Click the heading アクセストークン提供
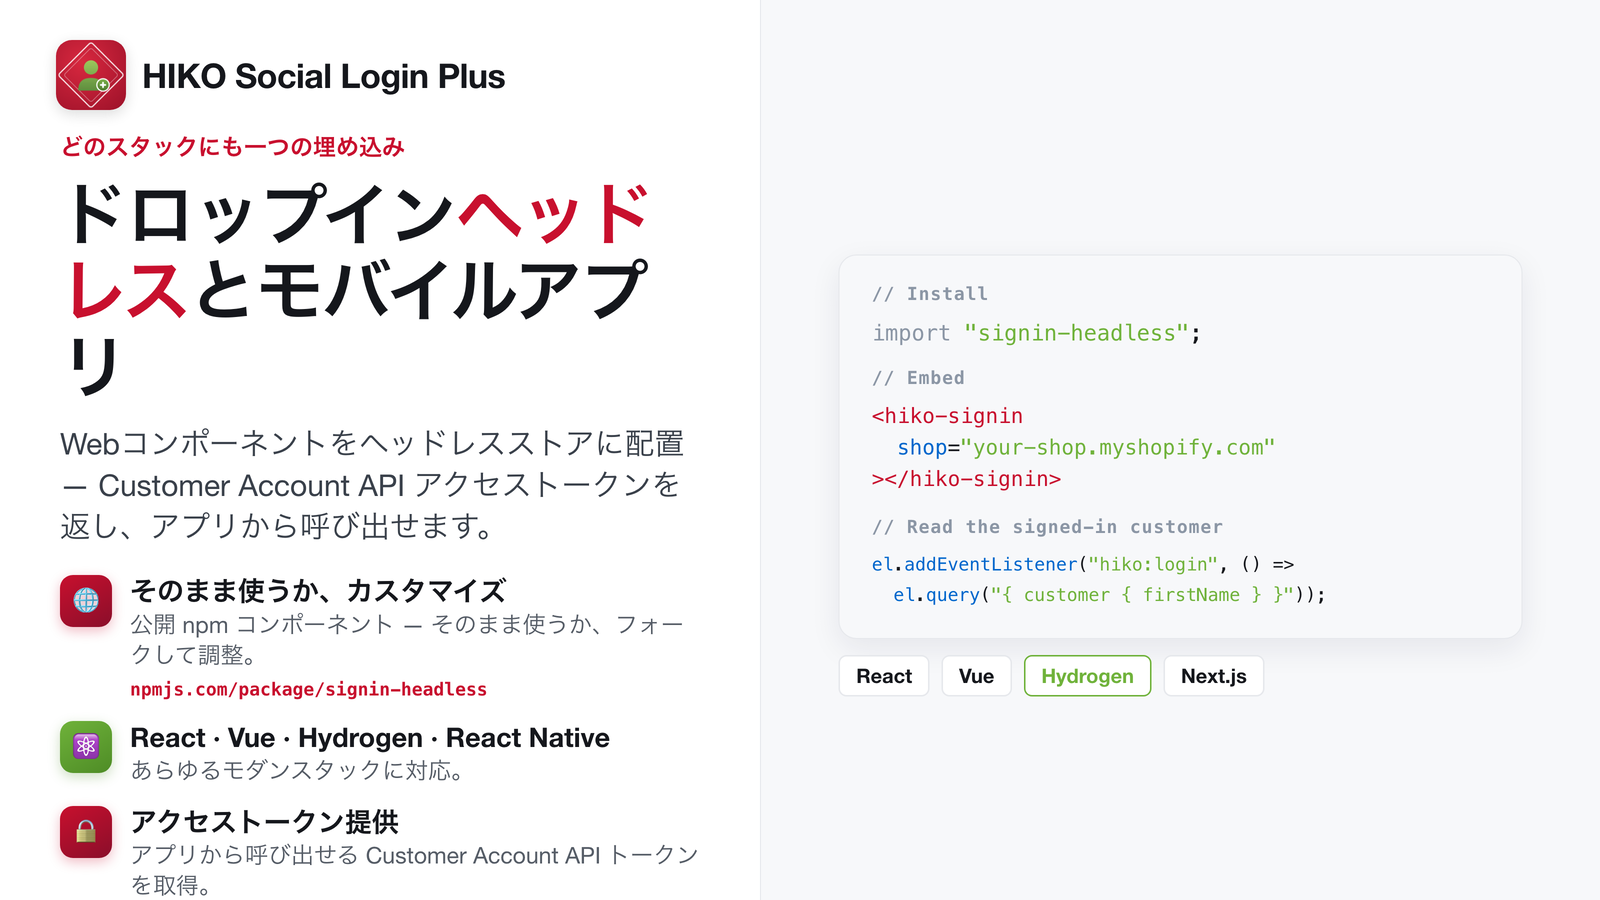The width and height of the screenshot is (1600, 900). (x=264, y=822)
